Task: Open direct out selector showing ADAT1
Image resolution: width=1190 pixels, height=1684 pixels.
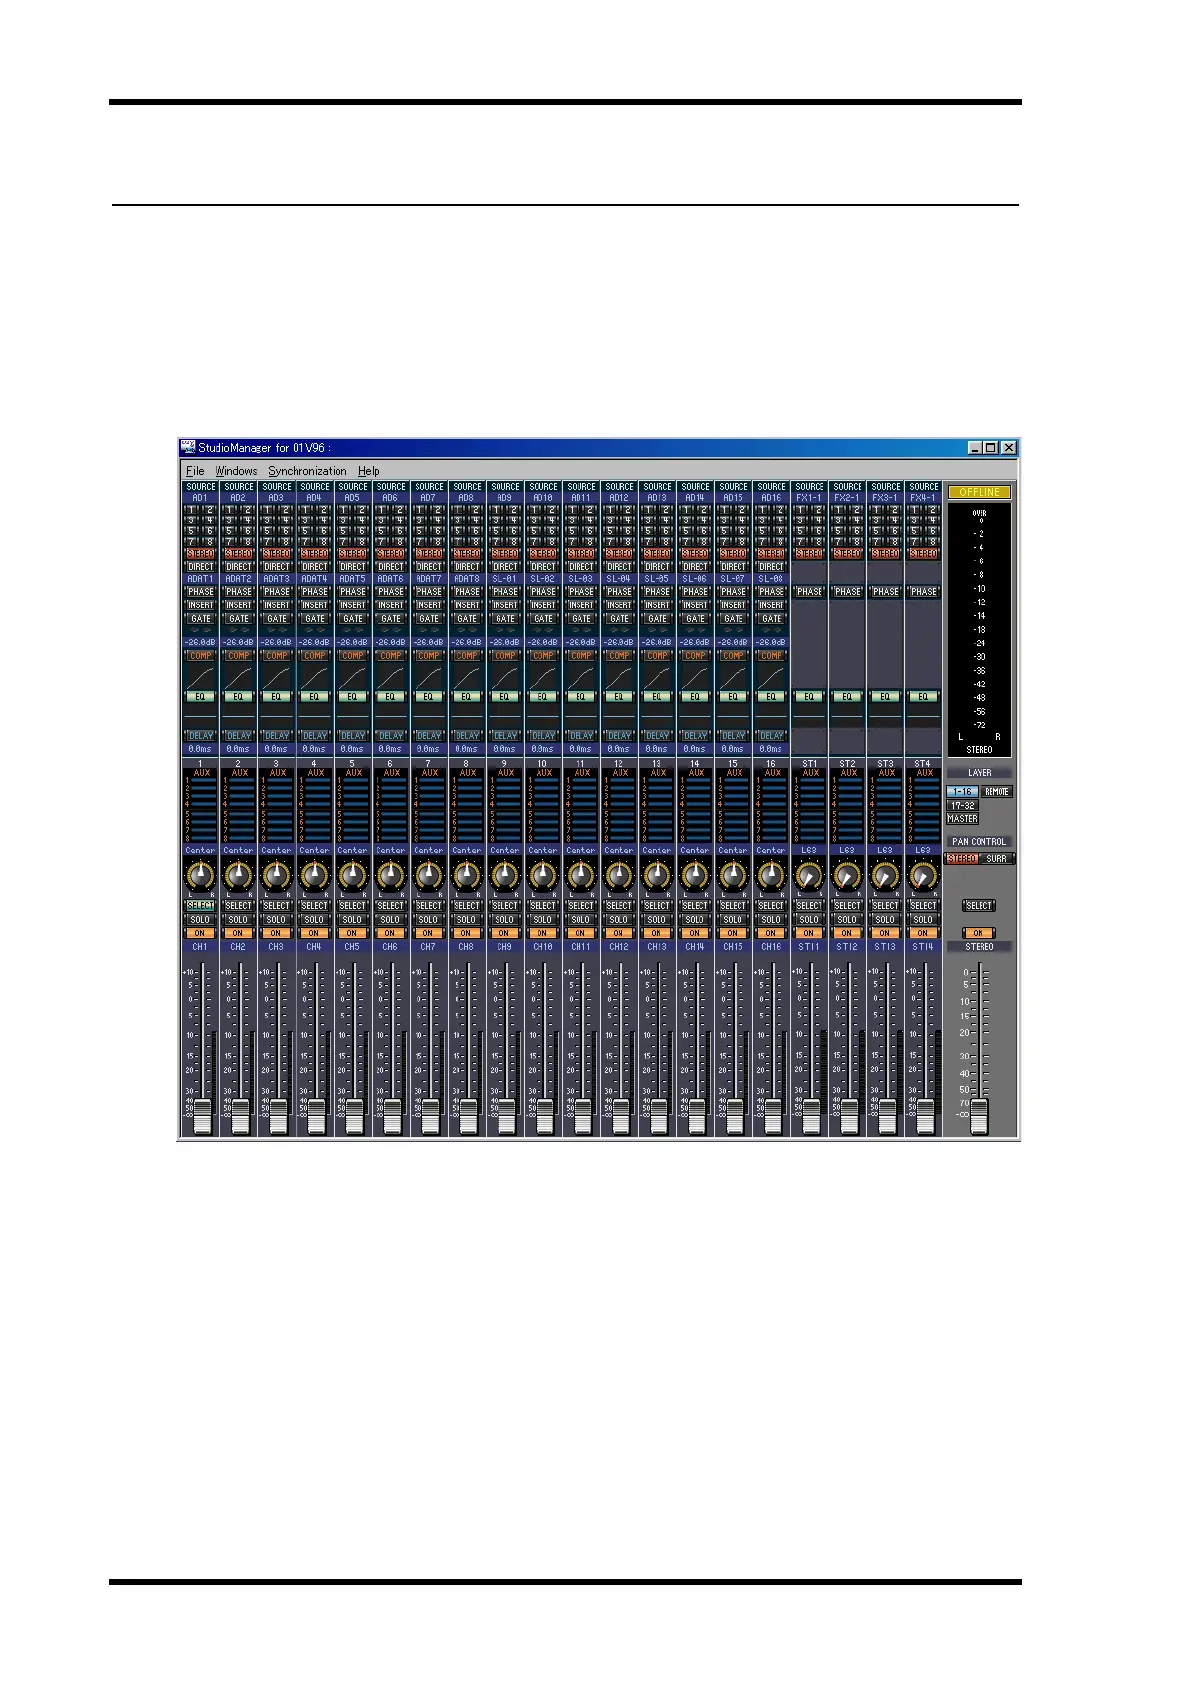Action: [x=200, y=579]
